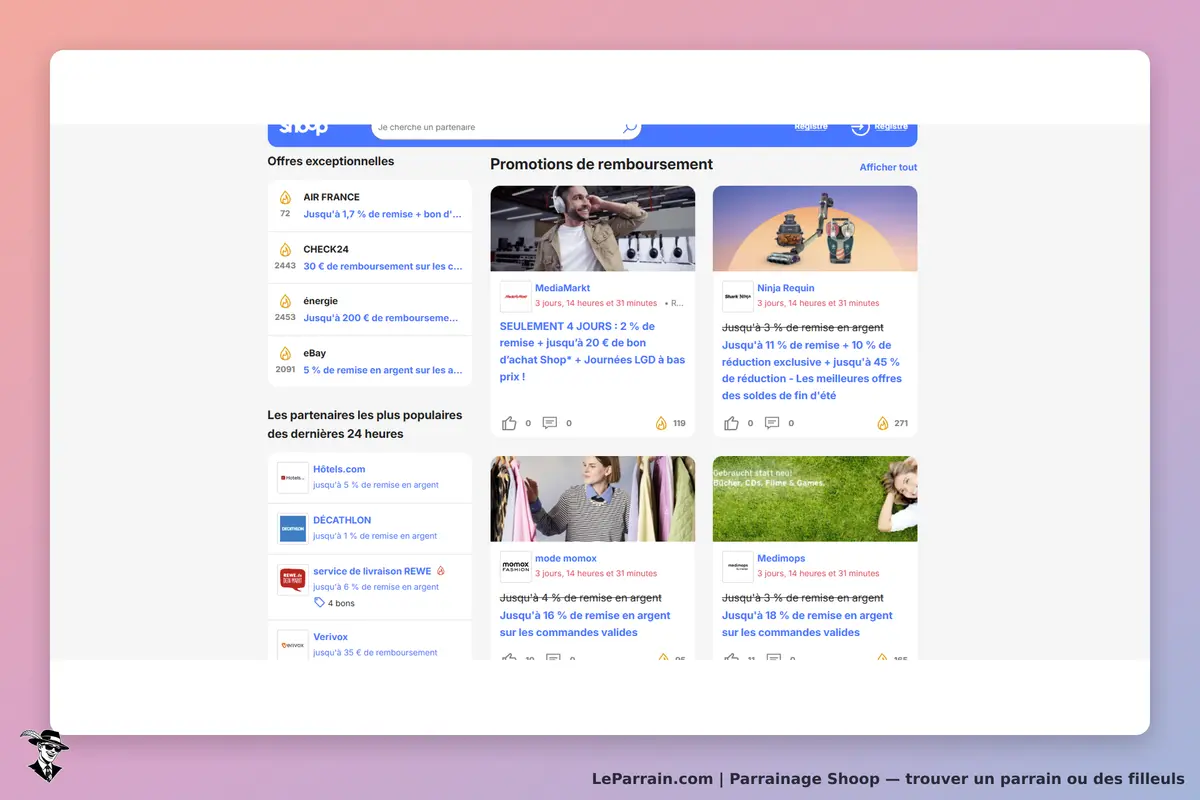Click the Ninja Requin store name
Viewport: 1200px width, 800px height.
786,288
